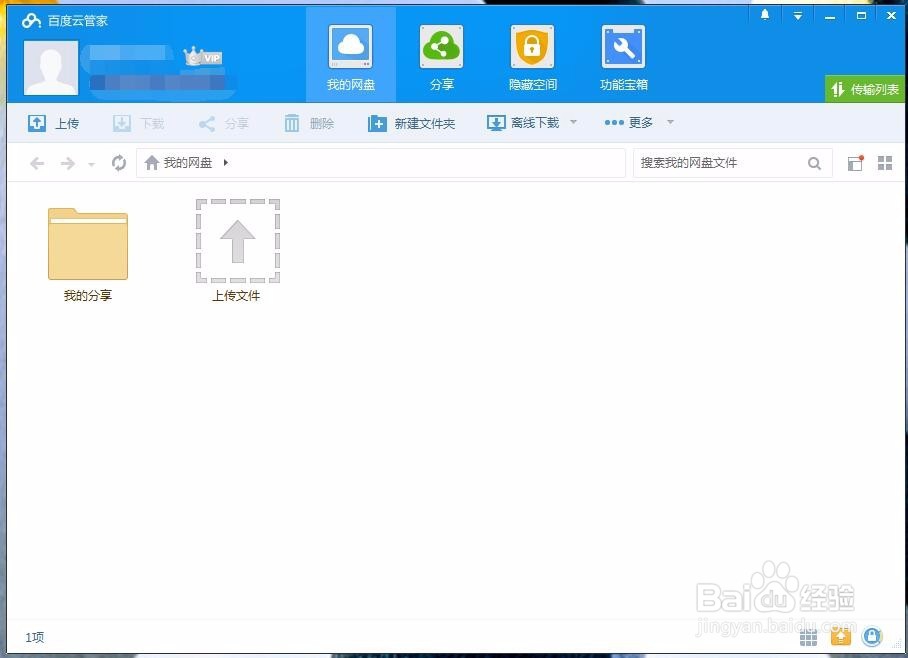Viewport: 908px width, 658px height.
Task: Open the 更多 menu
Action: click(x=629, y=122)
